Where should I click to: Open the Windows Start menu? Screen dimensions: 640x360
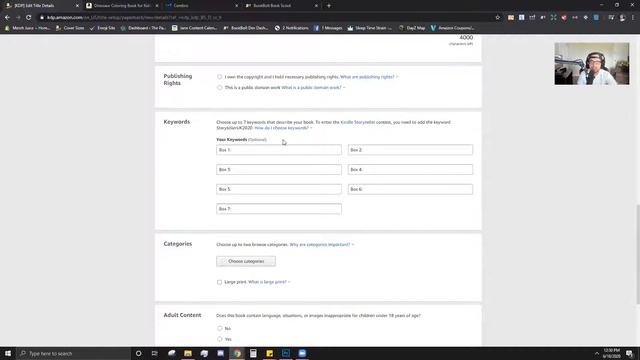[8, 353]
